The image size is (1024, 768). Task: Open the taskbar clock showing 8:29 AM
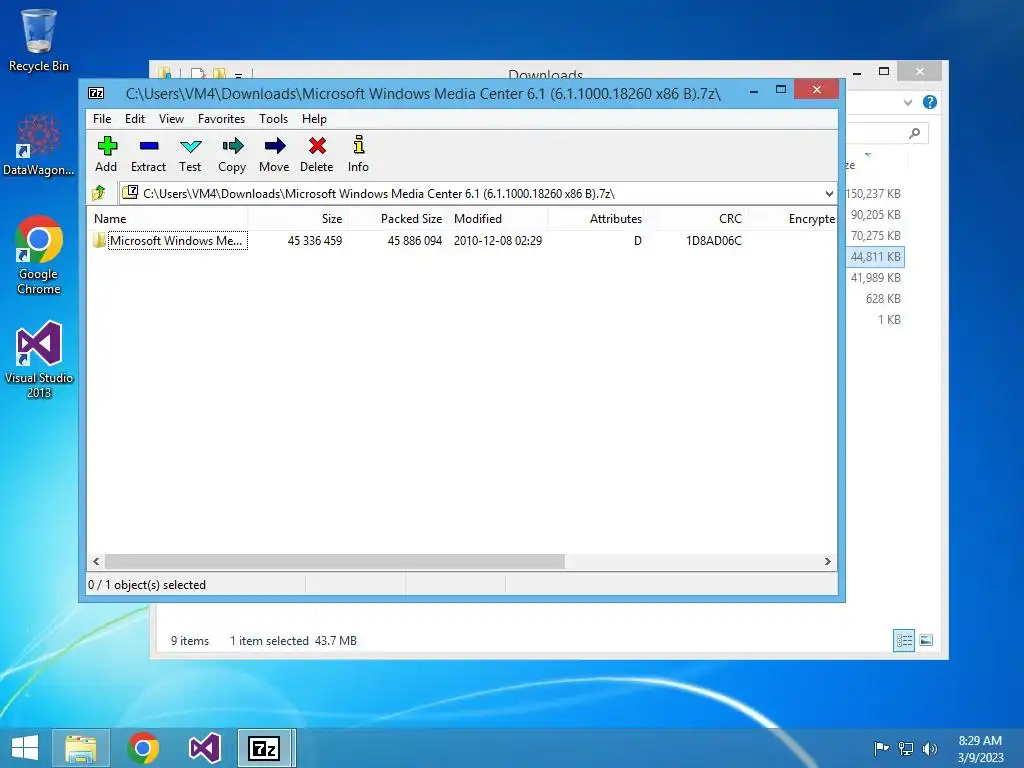[980, 748]
